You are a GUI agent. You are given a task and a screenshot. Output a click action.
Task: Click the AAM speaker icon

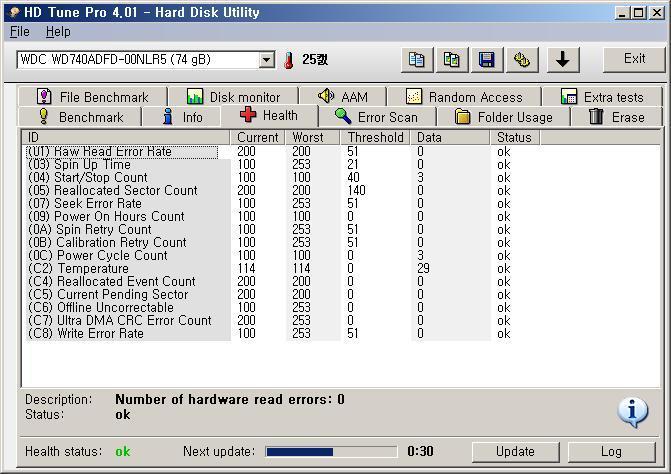[326, 96]
